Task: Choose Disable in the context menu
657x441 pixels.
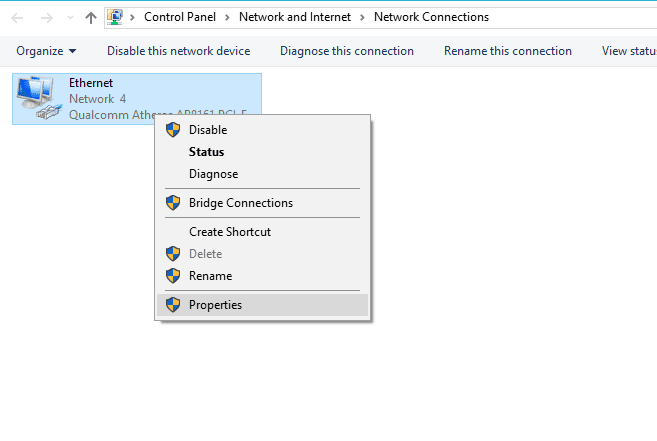Action: point(263,130)
